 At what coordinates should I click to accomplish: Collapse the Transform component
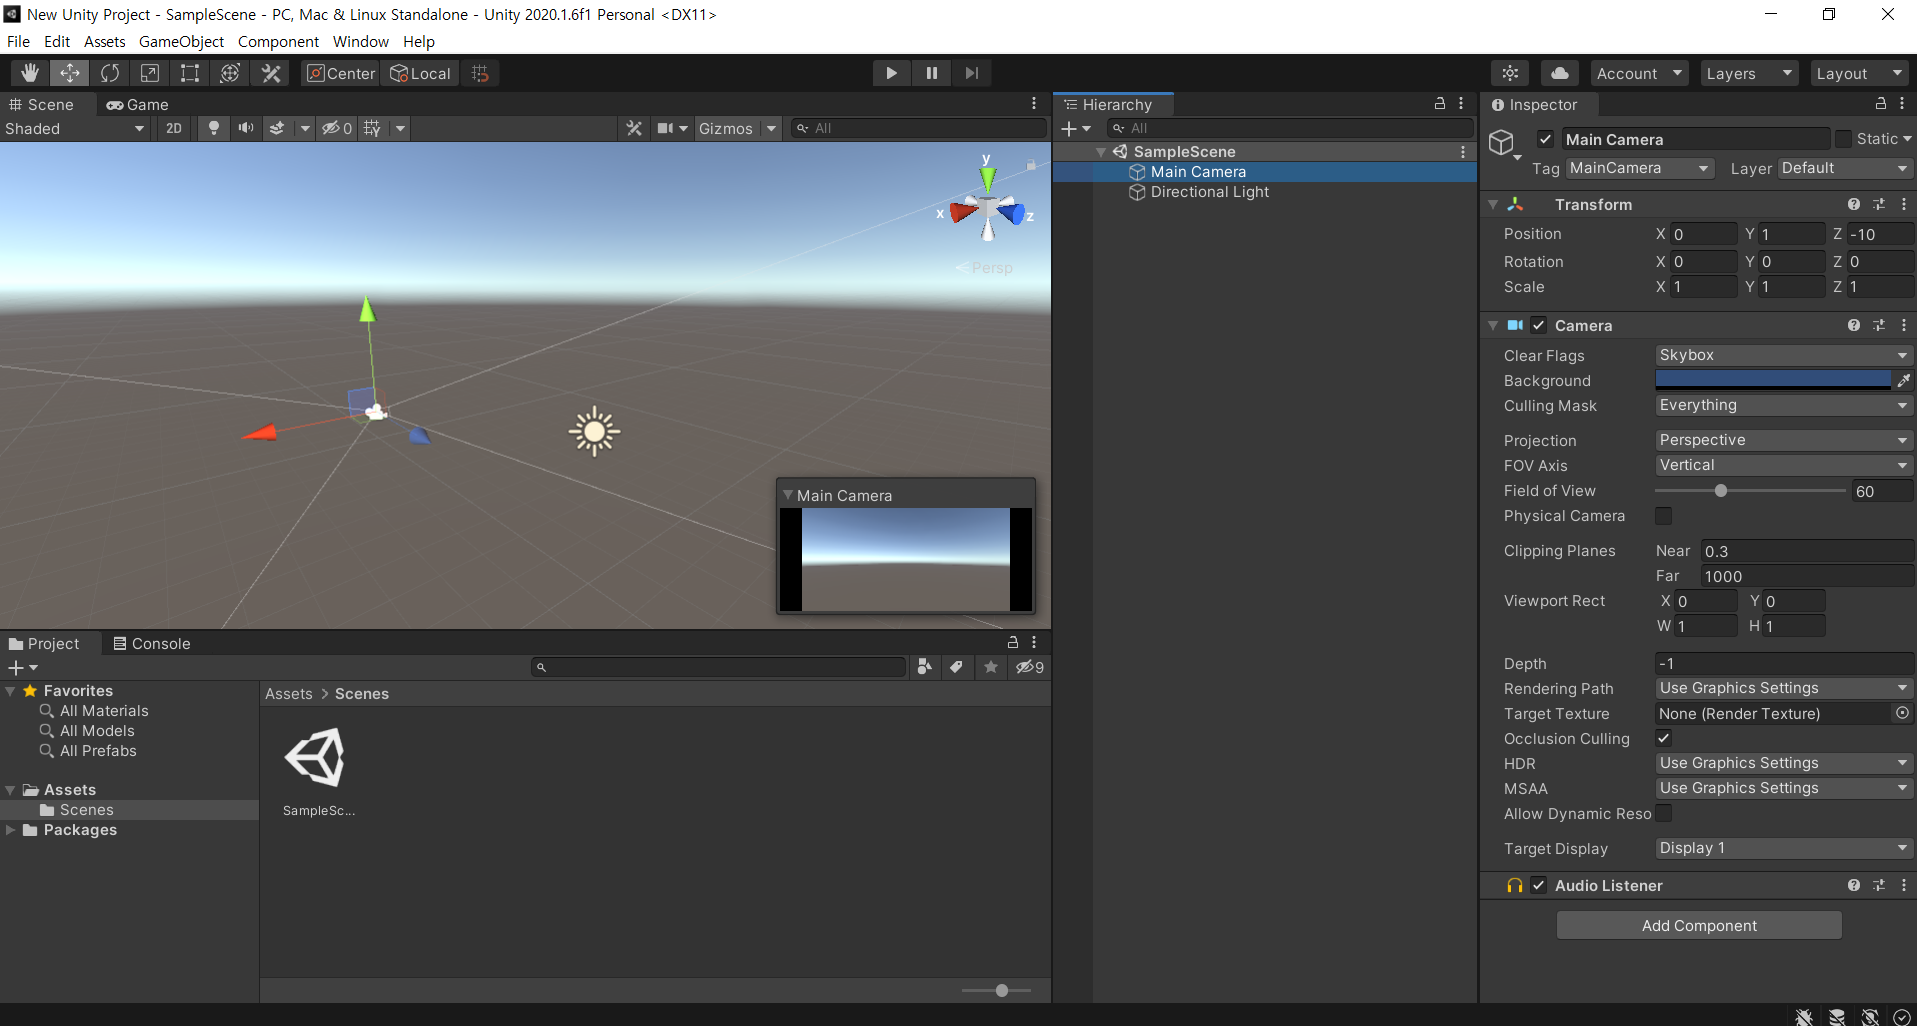tap(1493, 204)
